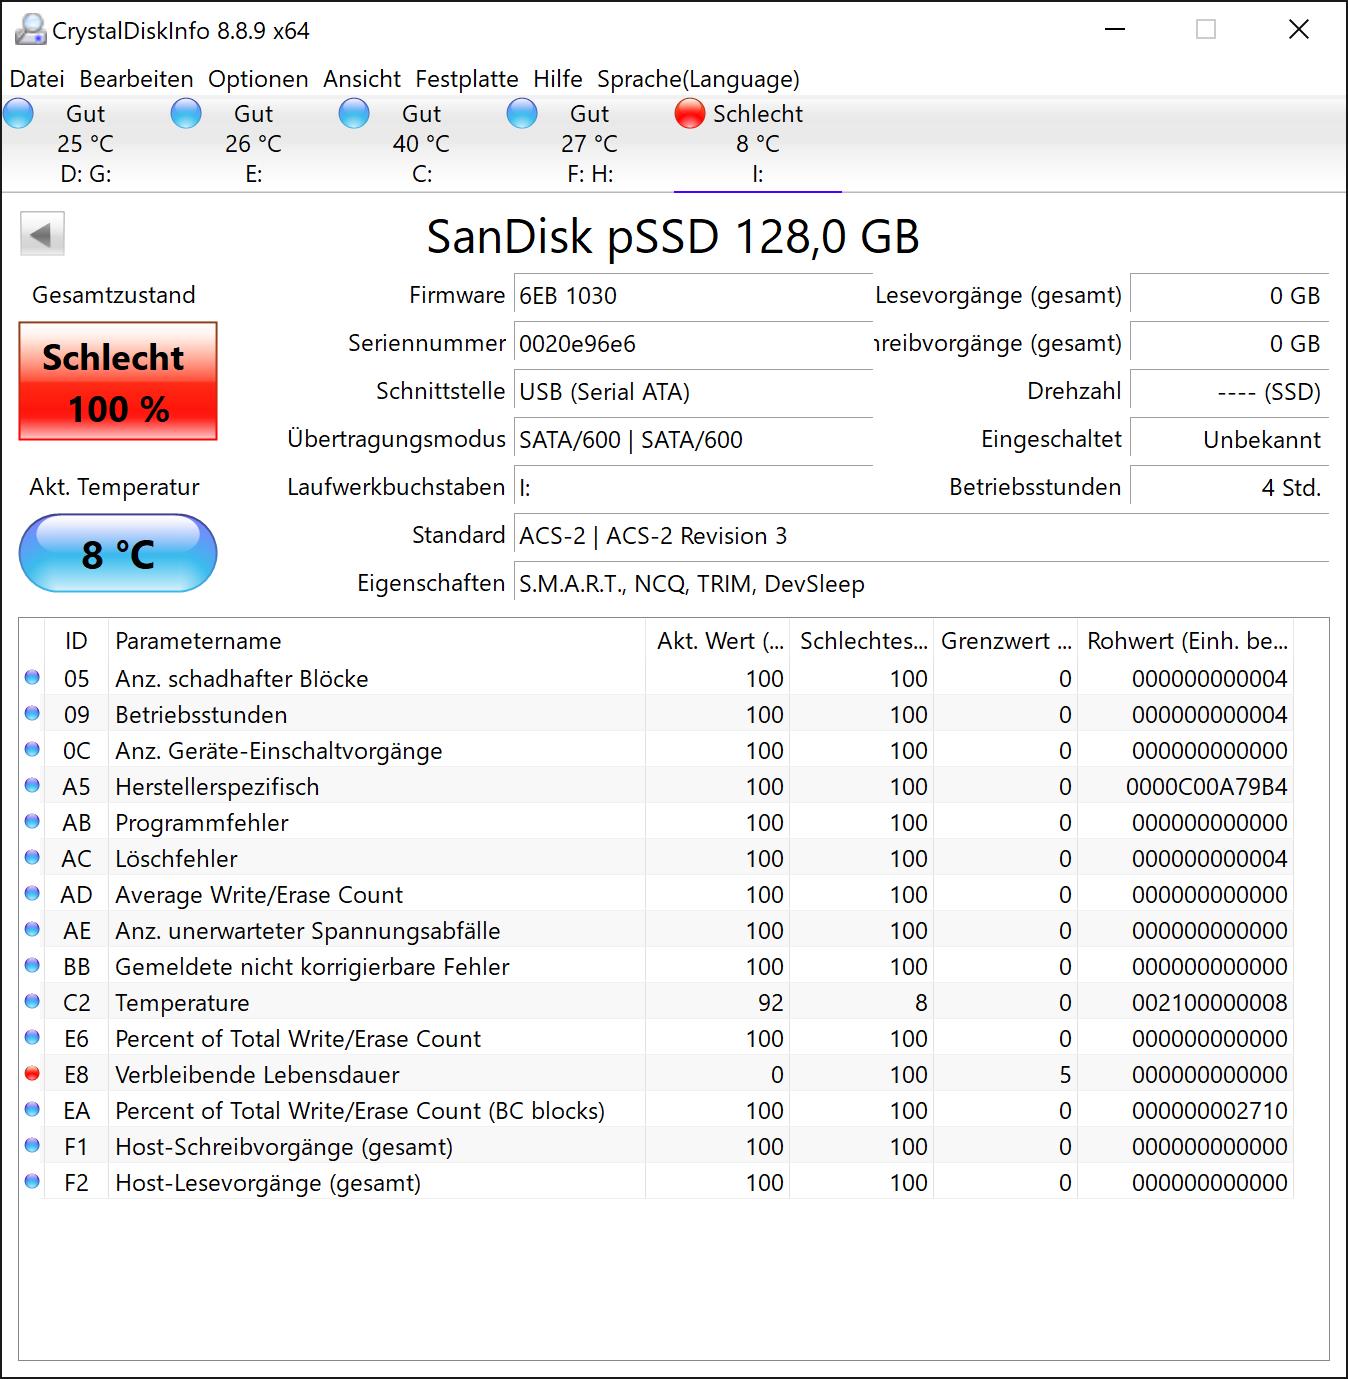Click raw value 0000C00A79B4
The height and width of the screenshot is (1379, 1348).
coord(1207,787)
